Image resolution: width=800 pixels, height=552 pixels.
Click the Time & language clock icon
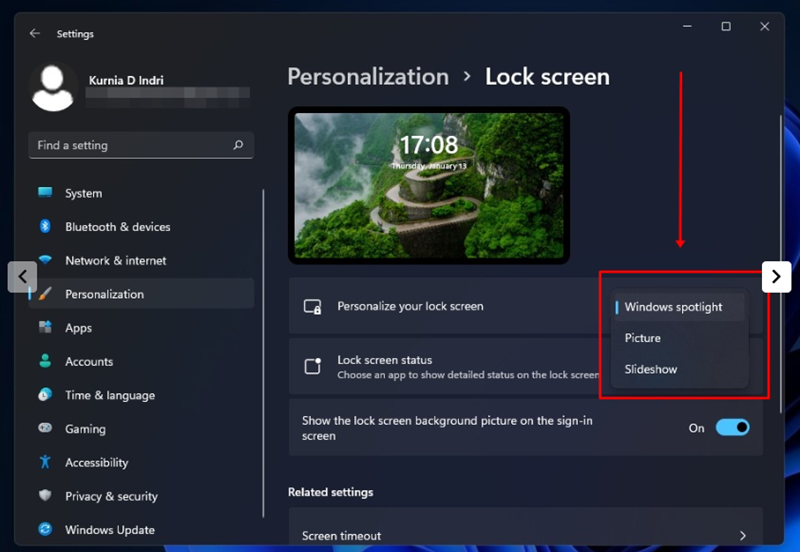45,394
